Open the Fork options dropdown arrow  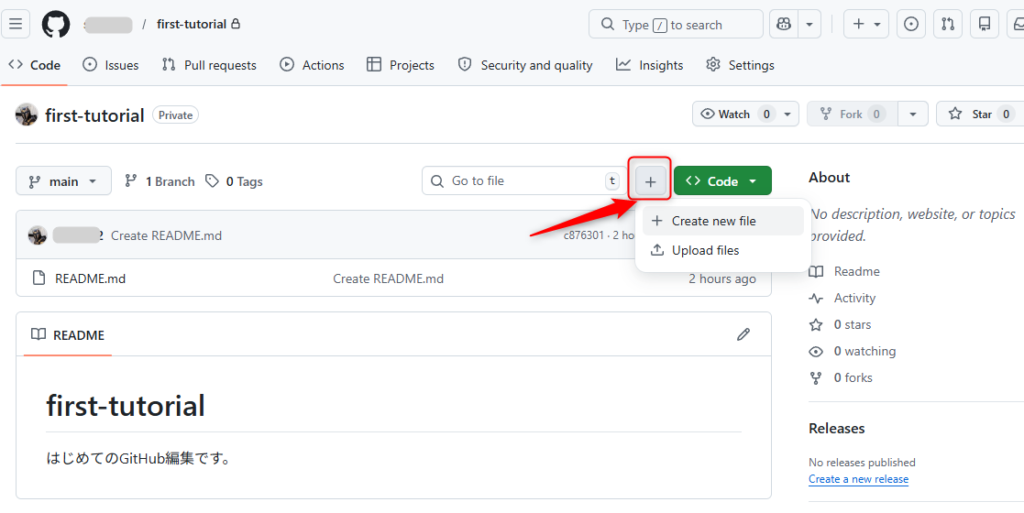tap(912, 114)
